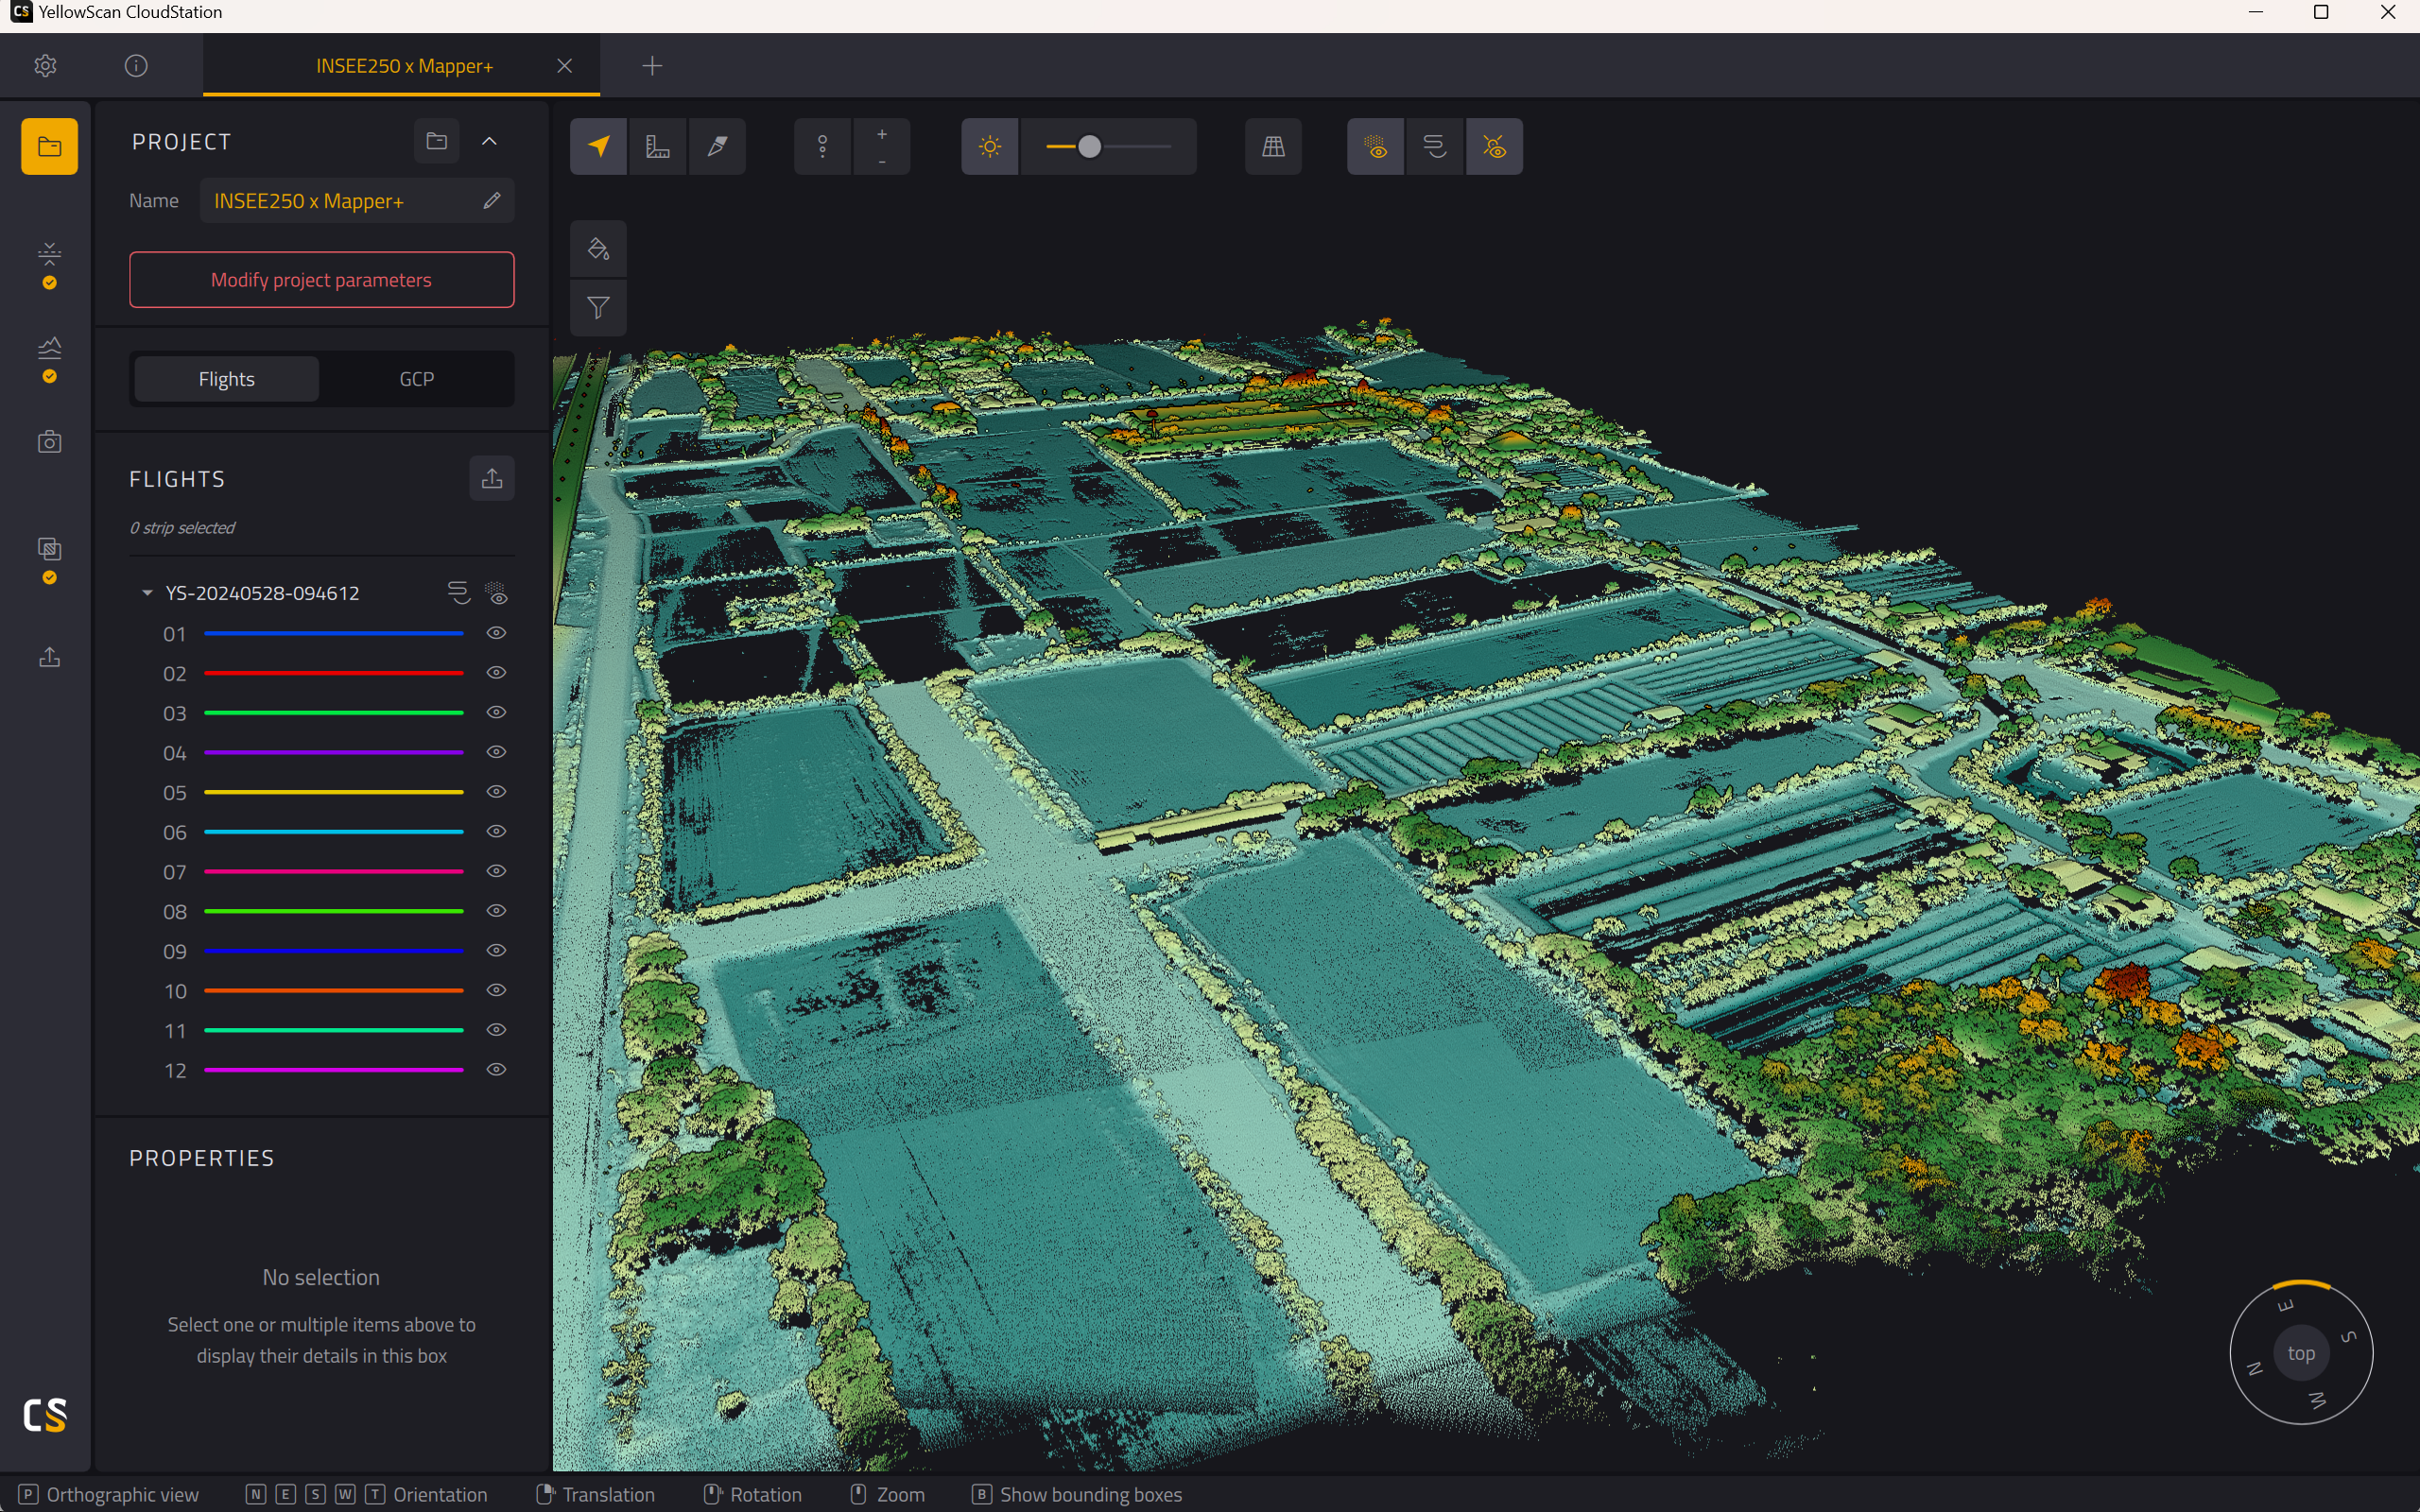
Task: Click the top view compass button
Action: (2301, 1353)
